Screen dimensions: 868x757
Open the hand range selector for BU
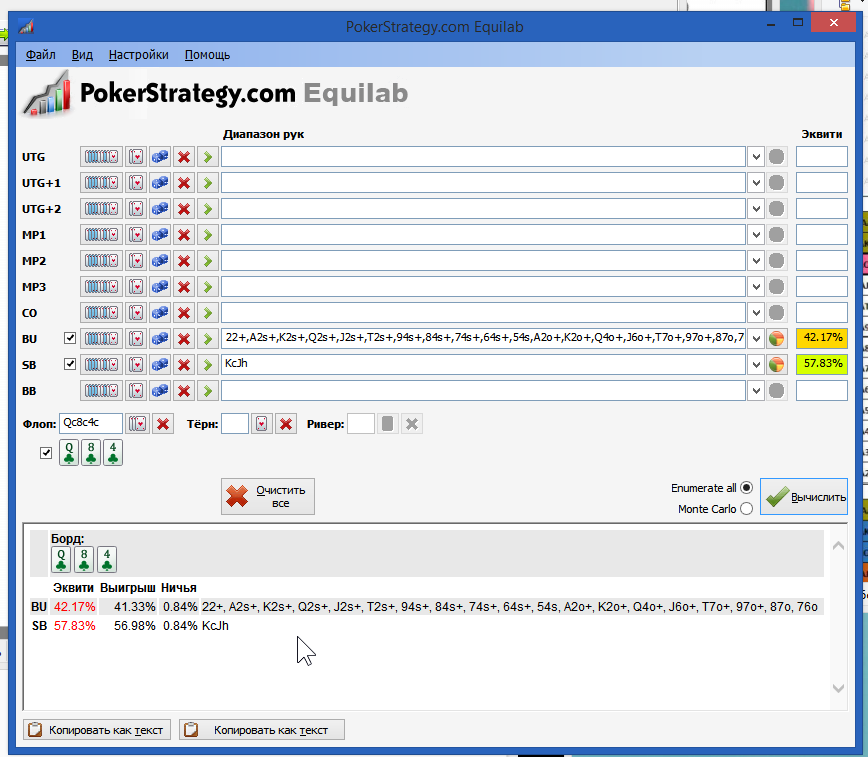[101, 339]
